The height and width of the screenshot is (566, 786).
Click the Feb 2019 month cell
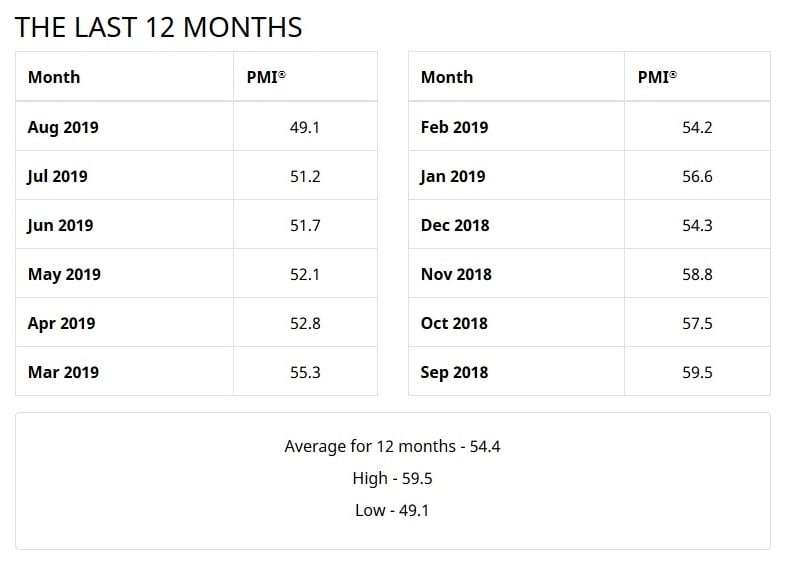tap(516, 126)
